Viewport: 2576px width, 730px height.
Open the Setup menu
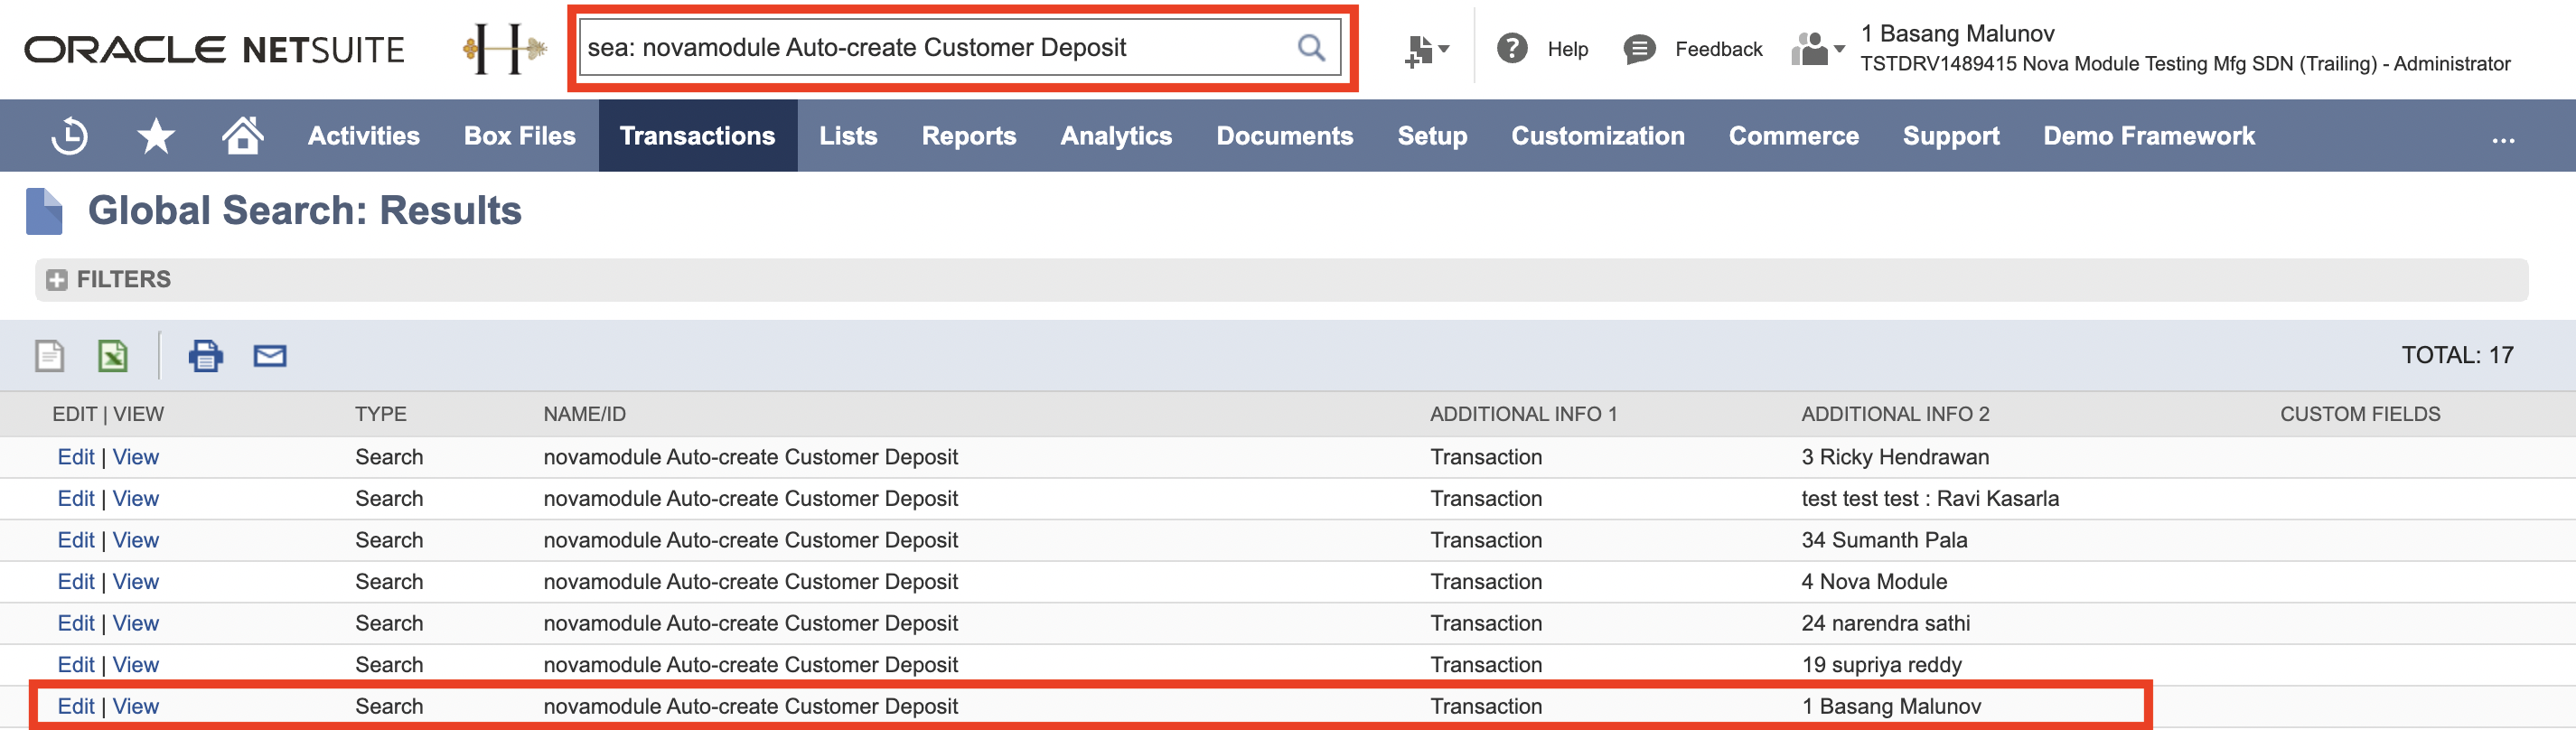tap(1432, 136)
